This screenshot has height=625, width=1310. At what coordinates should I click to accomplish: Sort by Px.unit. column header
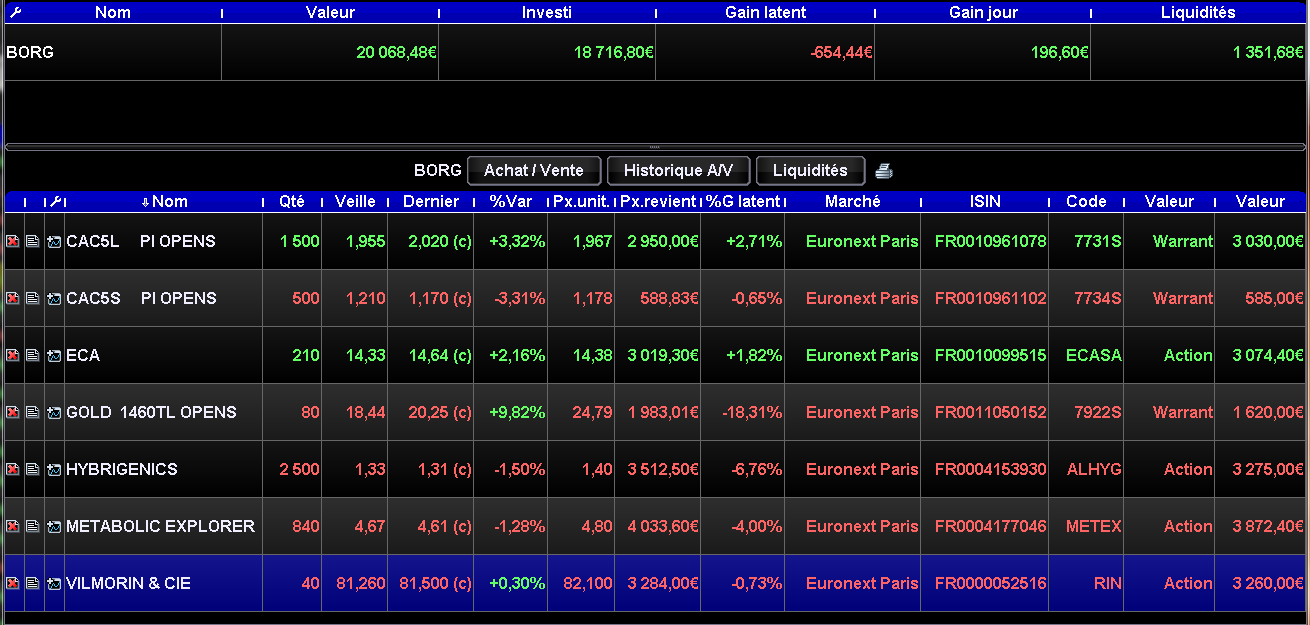(581, 202)
